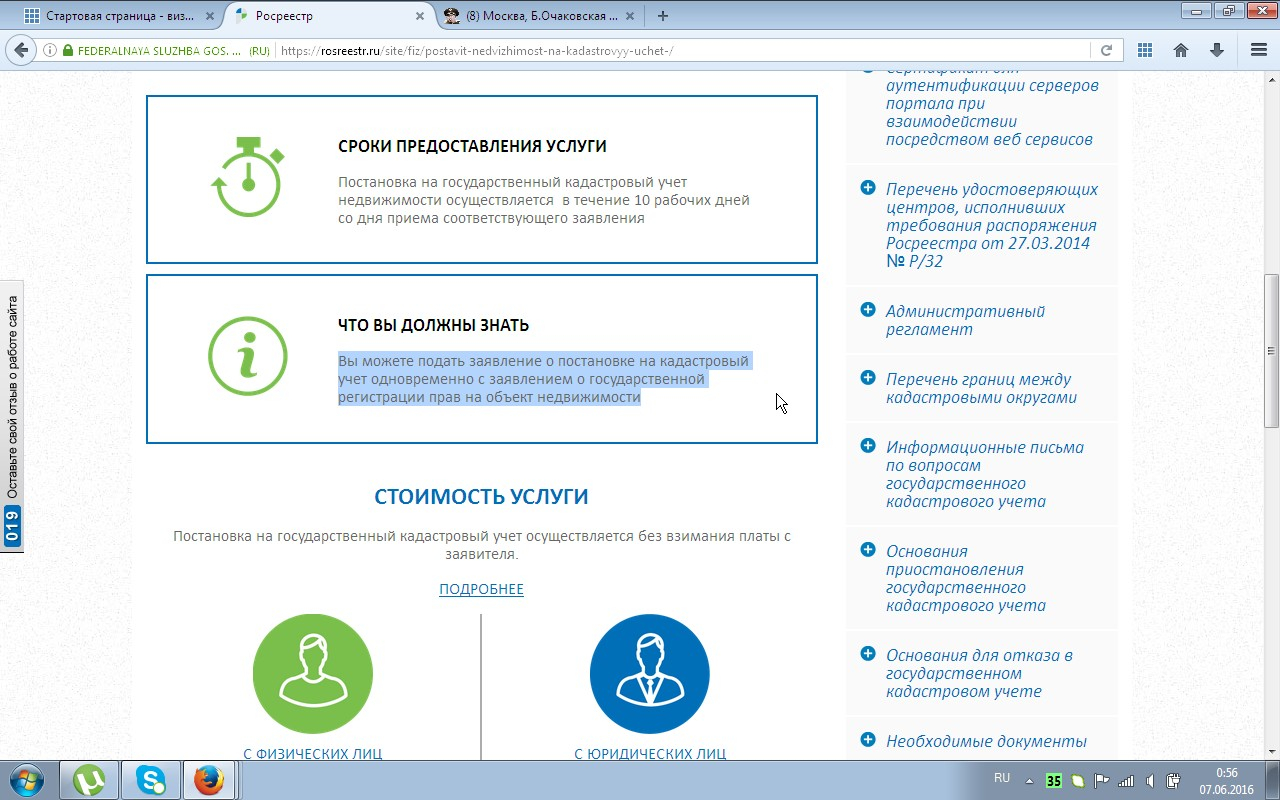The height and width of the screenshot is (800, 1280).
Task: Click the Firefox back arrow button
Action: [20, 50]
